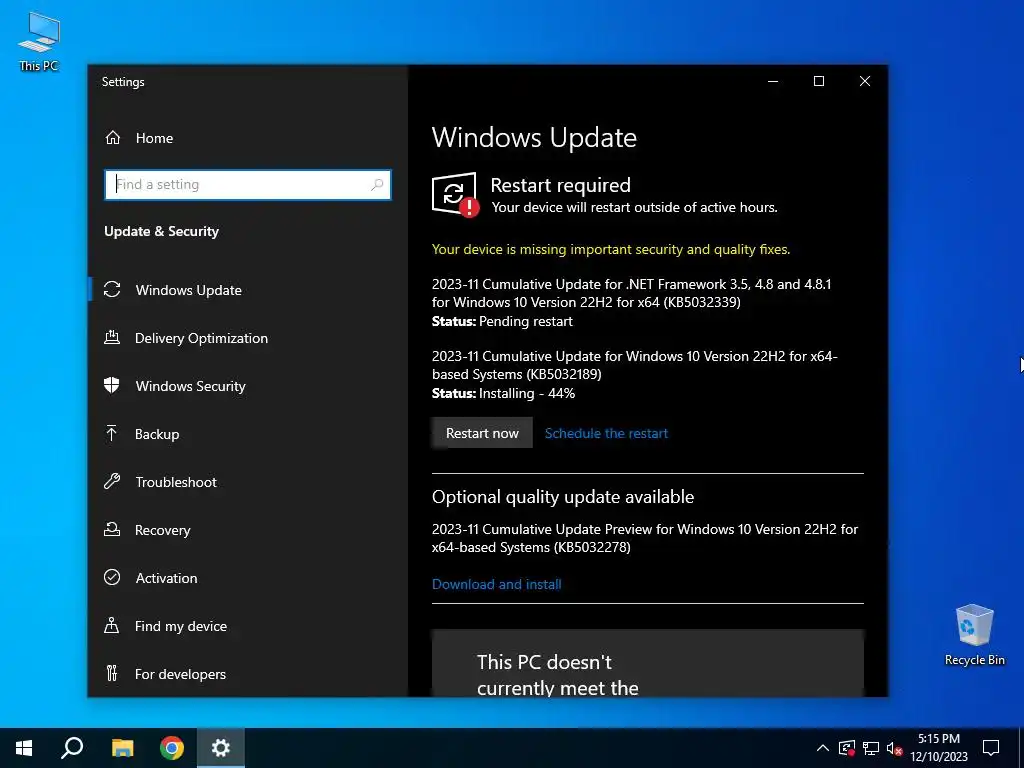
Task: Select Windows Update in the sidebar
Action: tap(248, 290)
